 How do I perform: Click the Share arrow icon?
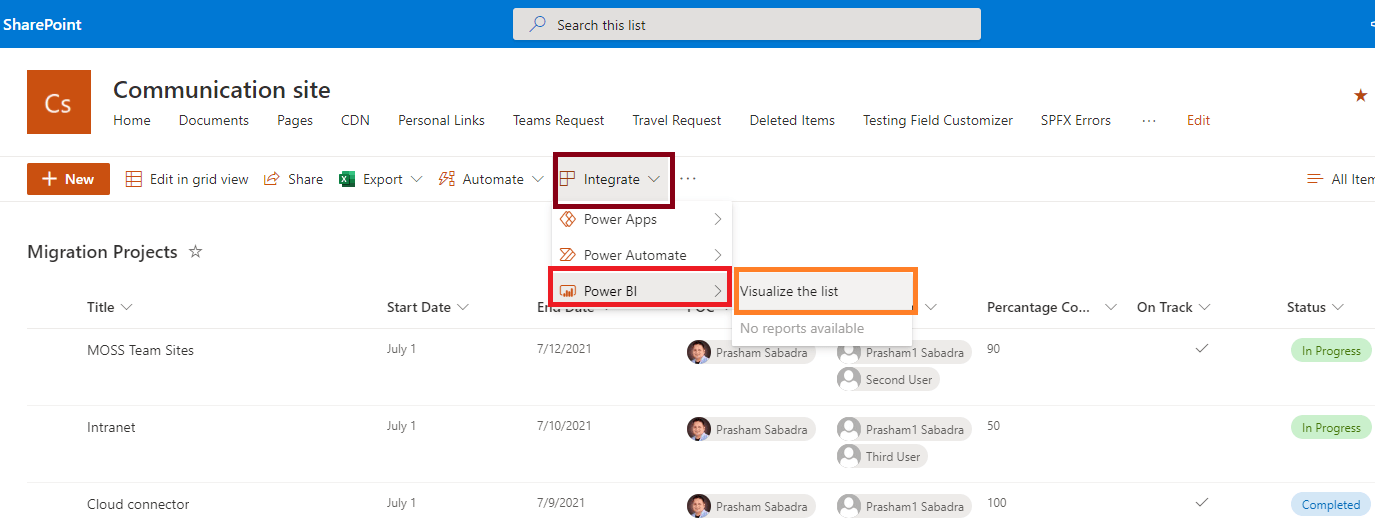coord(271,179)
